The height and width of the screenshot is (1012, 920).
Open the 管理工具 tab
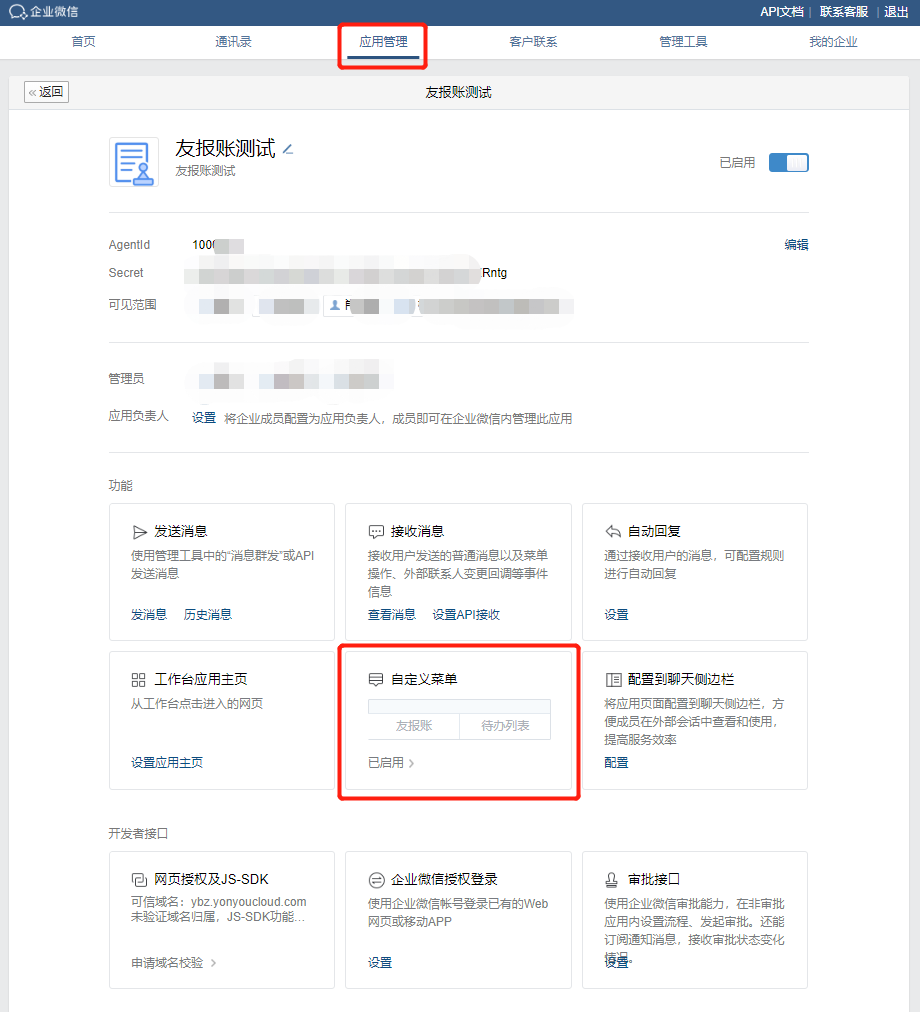[x=683, y=42]
